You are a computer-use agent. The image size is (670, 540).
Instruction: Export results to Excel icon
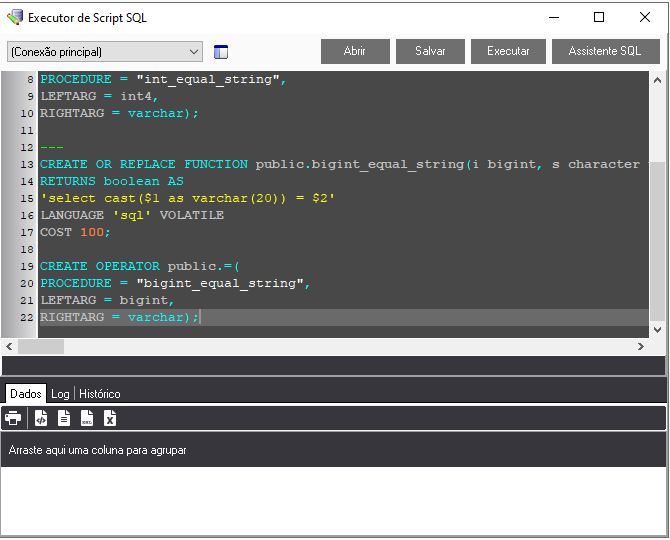110,418
